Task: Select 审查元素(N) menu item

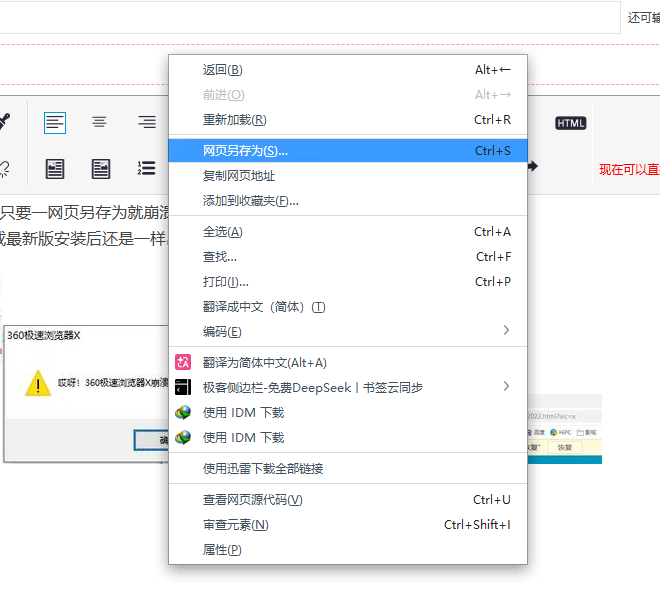Action: pyautogui.click(x=348, y=525)
